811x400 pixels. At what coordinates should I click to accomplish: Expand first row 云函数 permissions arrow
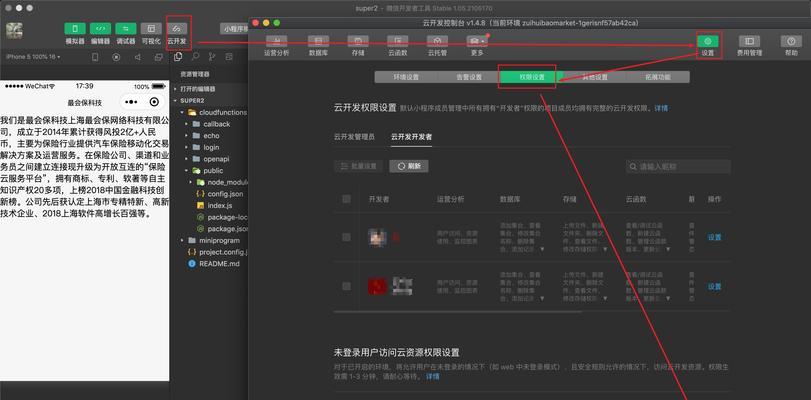pos(668,249)
